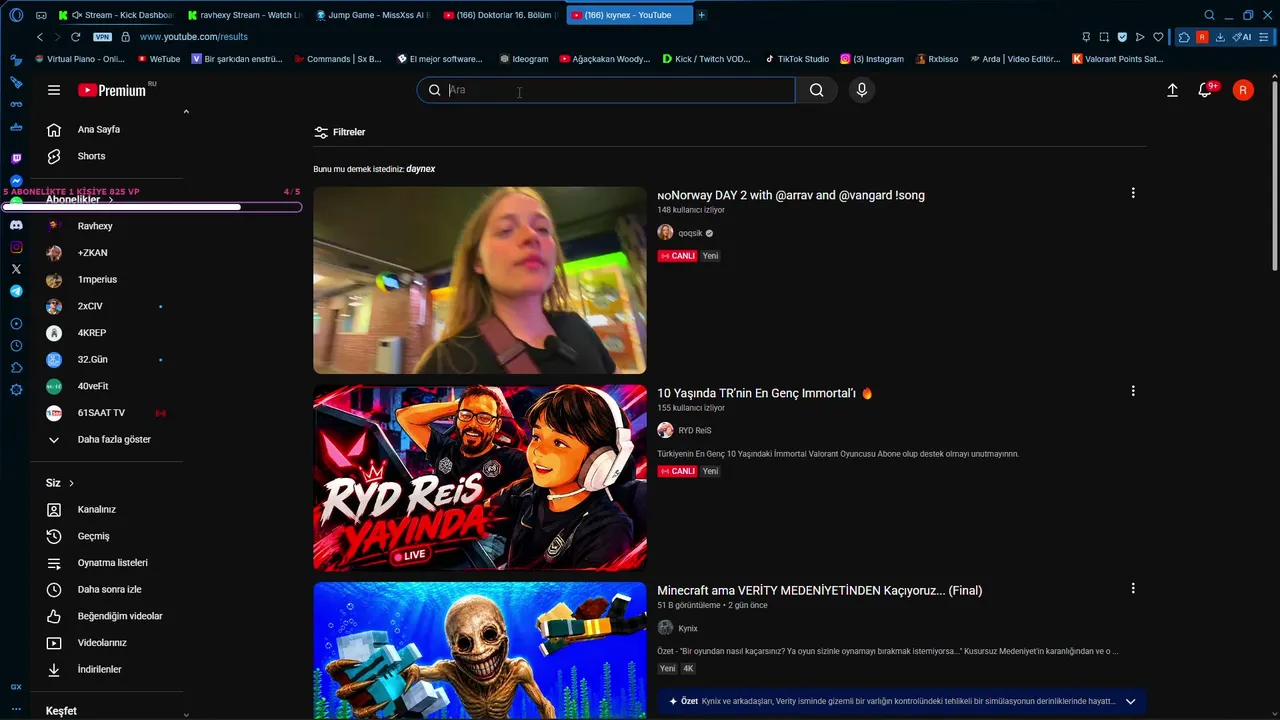Open Telegram in the Opera sidebar

[x=16, y=291]
